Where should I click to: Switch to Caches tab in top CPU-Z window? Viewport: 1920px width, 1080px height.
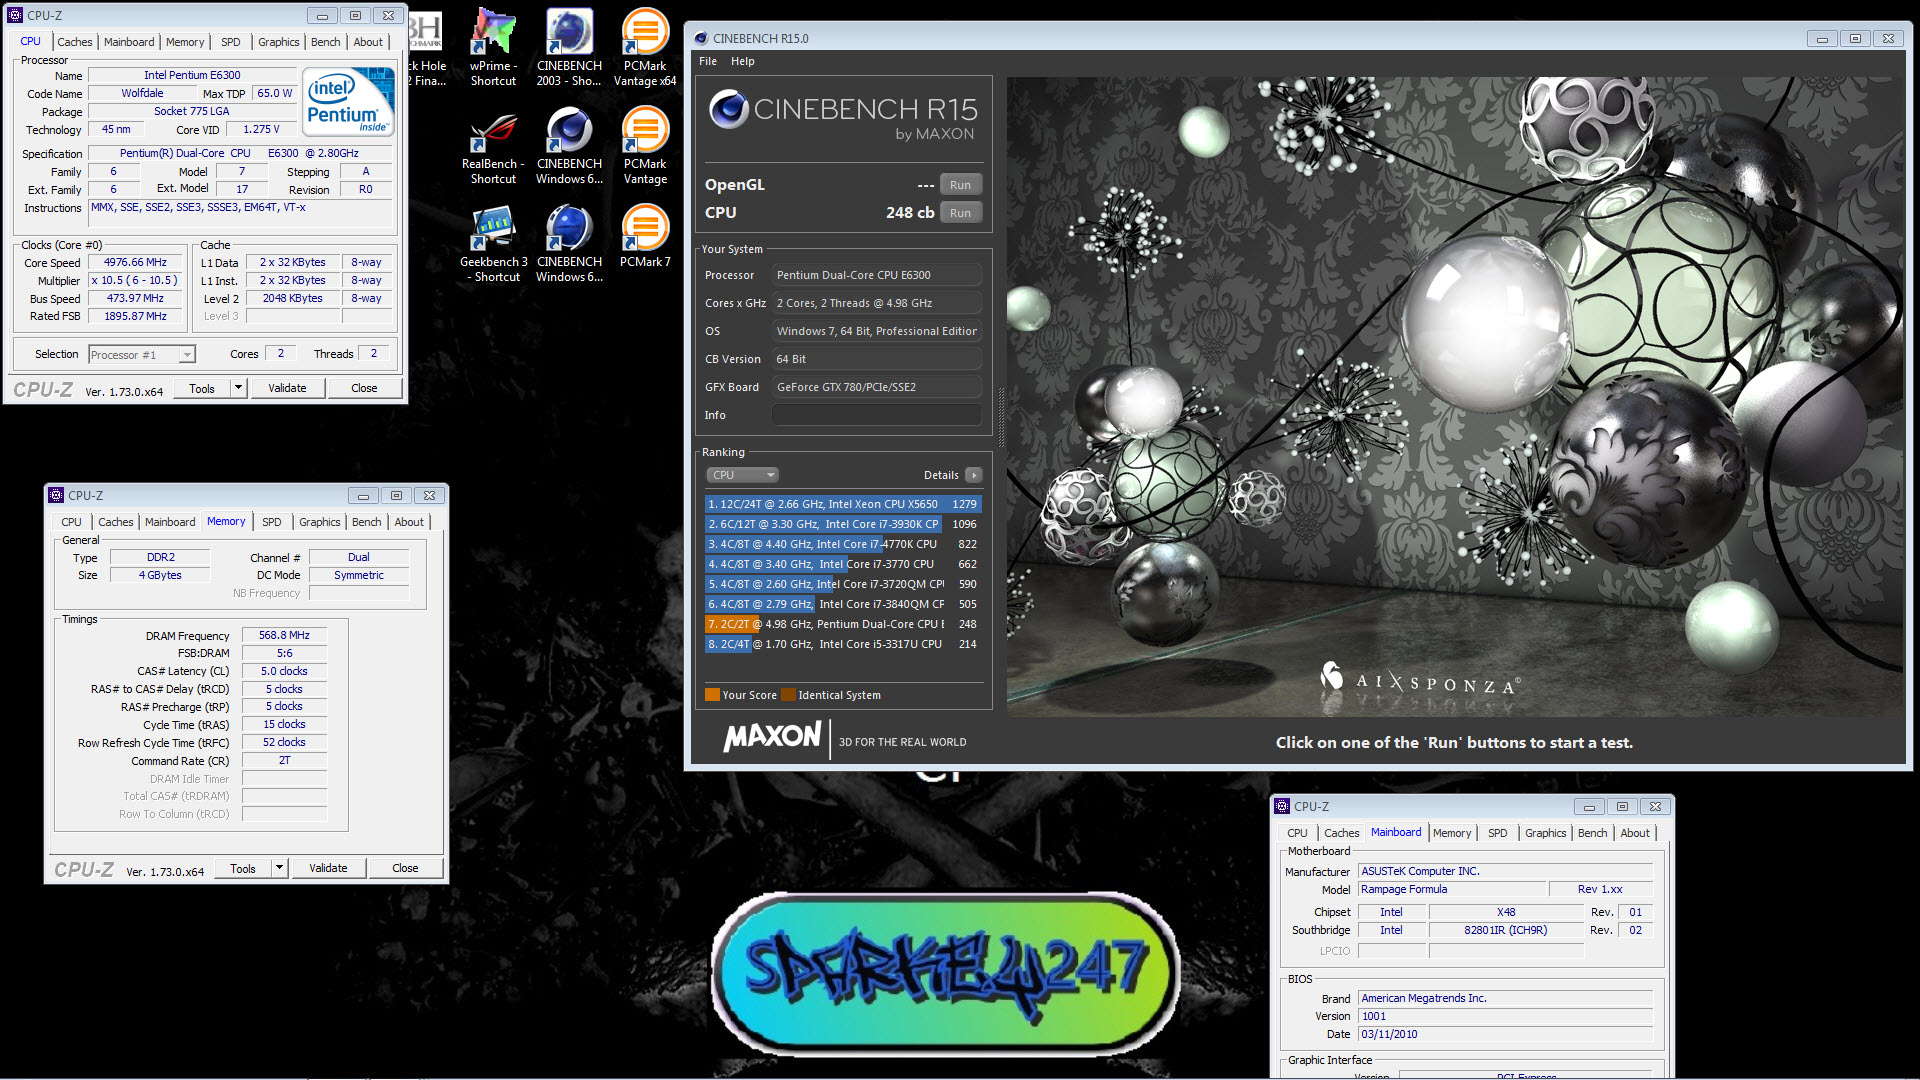point(74,42)
